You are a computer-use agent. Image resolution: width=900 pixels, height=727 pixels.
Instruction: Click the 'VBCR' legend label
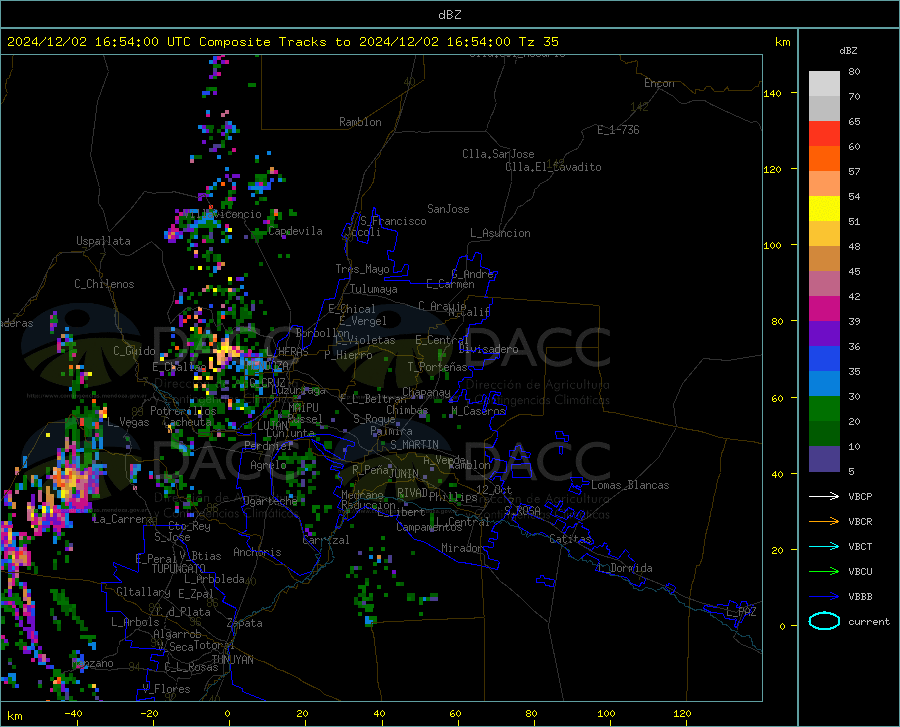click(x=860, y=522)
